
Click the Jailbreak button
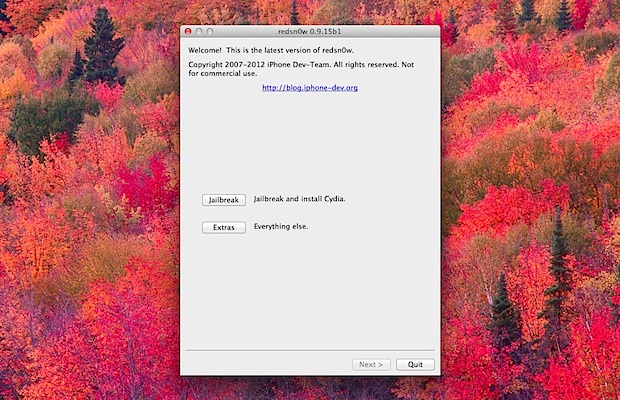tap(224, 200)
